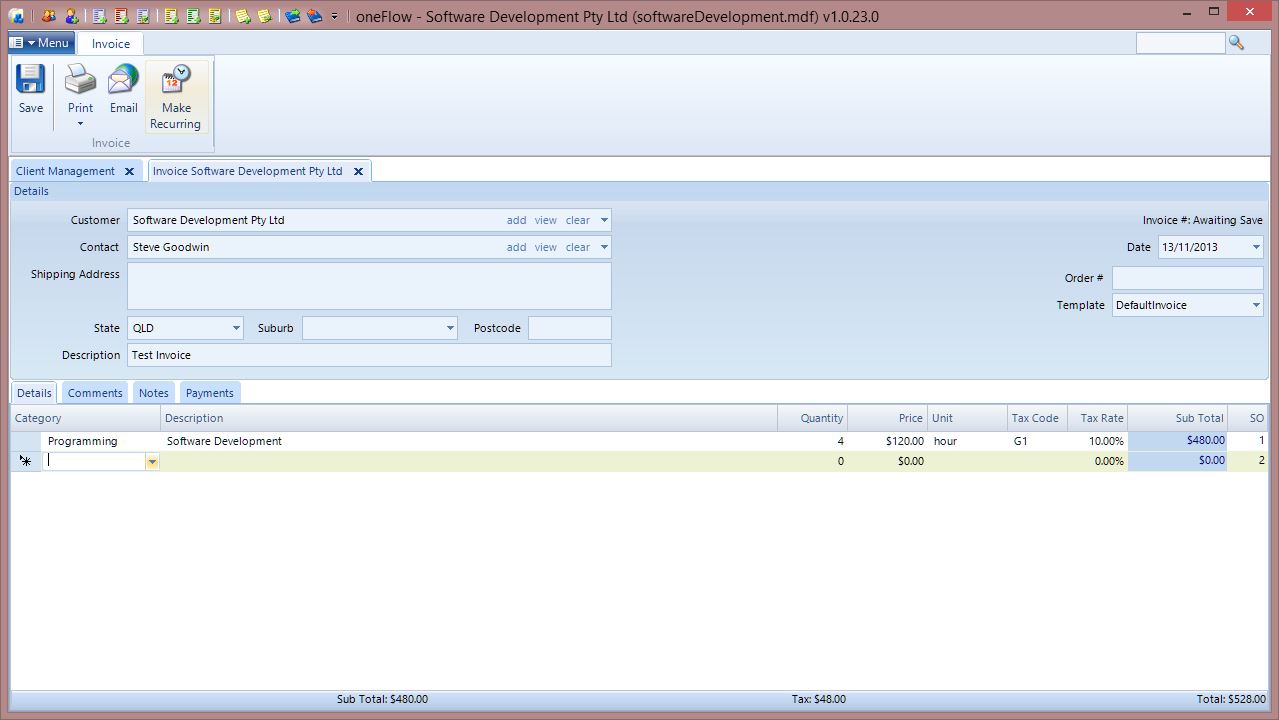Click the blue document with checkmark quick icon

click(143, 16)
